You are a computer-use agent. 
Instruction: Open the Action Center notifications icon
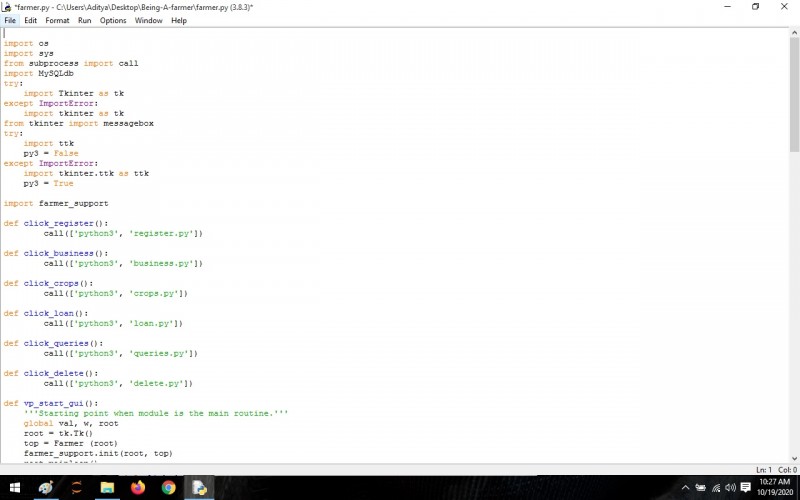point(745,488)
